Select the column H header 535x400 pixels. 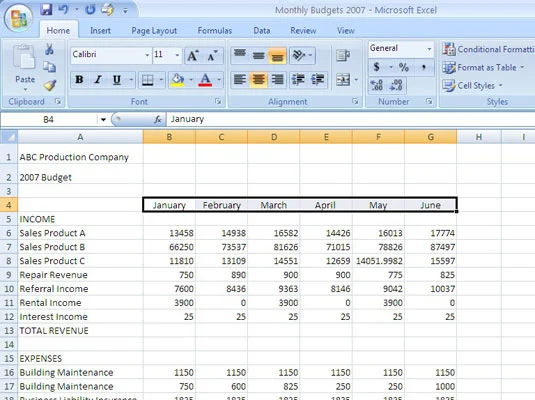tap(479, 137)
